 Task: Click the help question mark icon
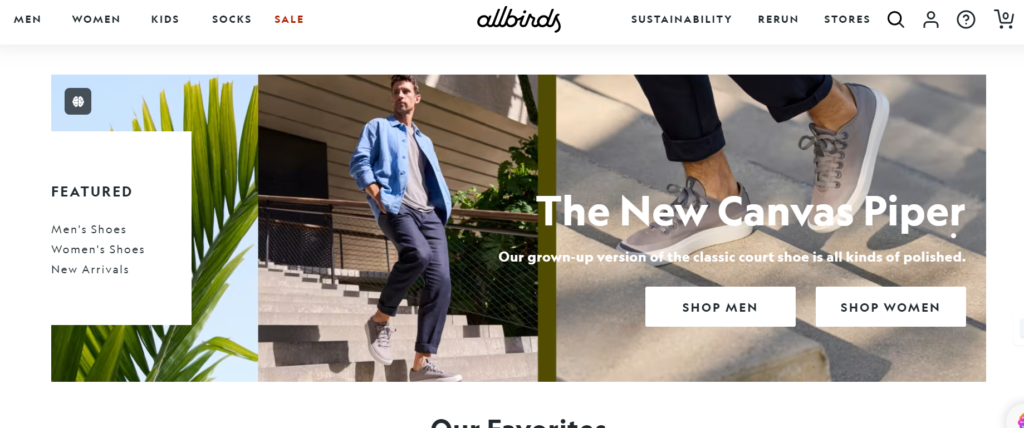click(966, 20)
